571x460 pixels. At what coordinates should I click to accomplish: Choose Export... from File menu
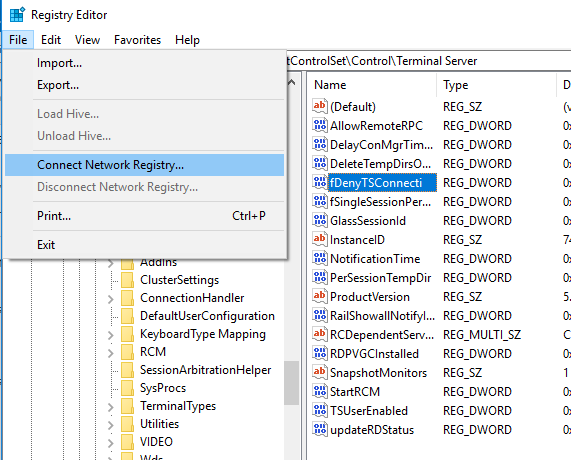point(145,85)
